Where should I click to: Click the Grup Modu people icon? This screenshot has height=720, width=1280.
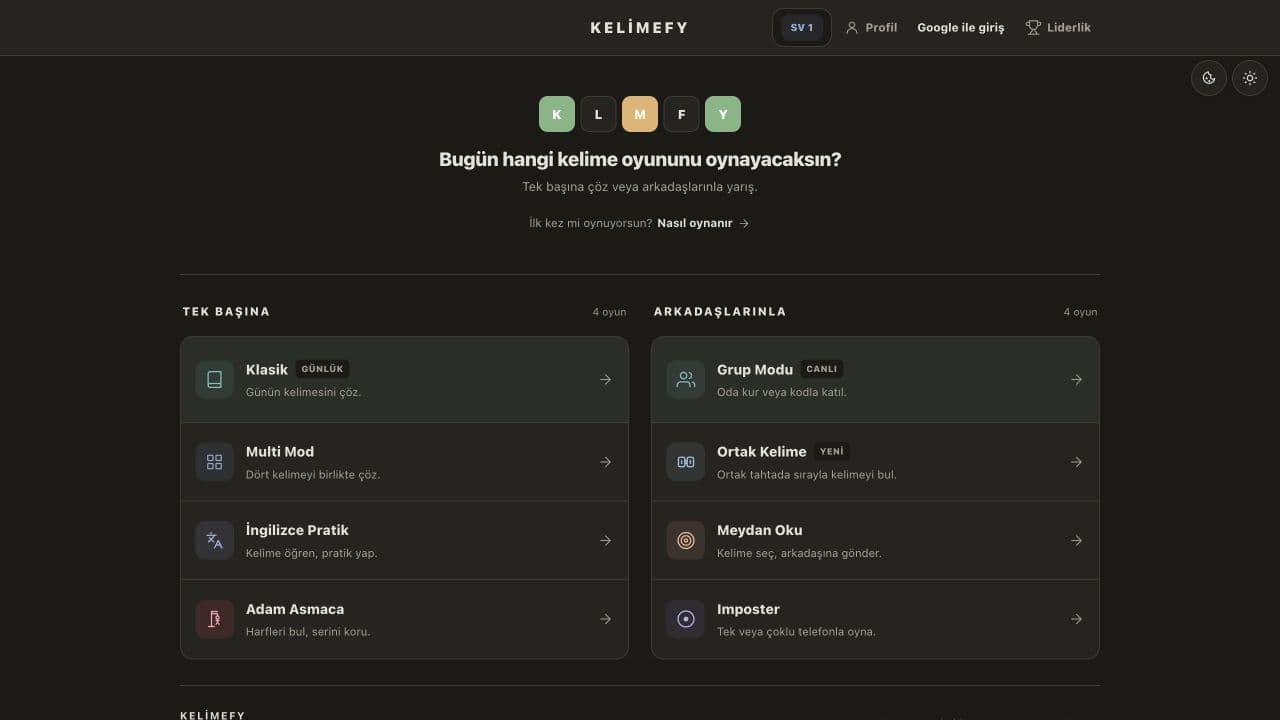point(686,380)
